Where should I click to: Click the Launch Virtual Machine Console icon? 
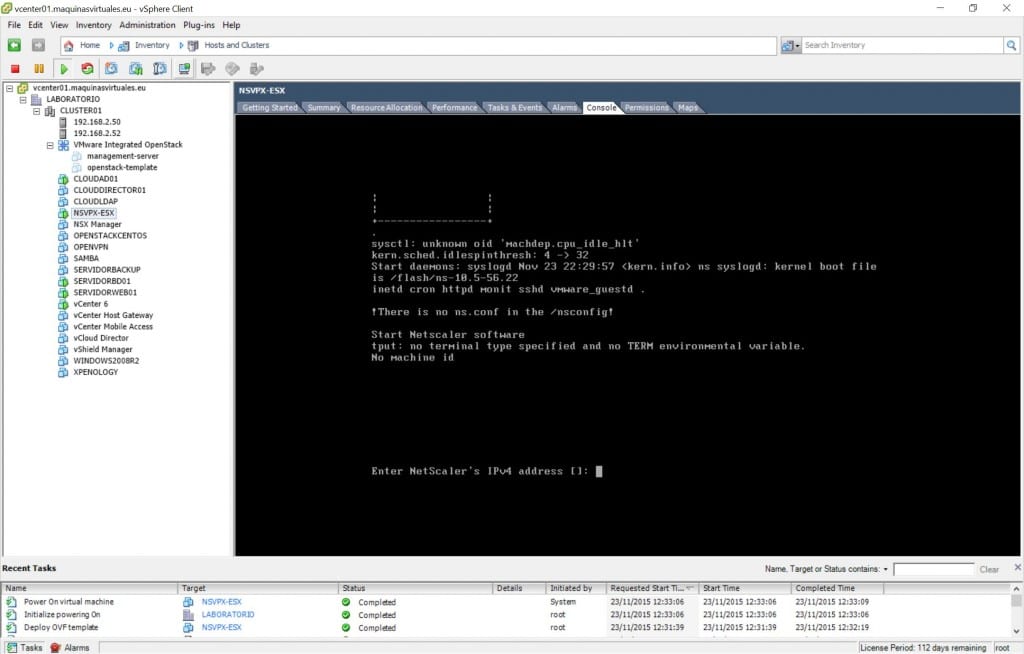click(x=185, y=69)
